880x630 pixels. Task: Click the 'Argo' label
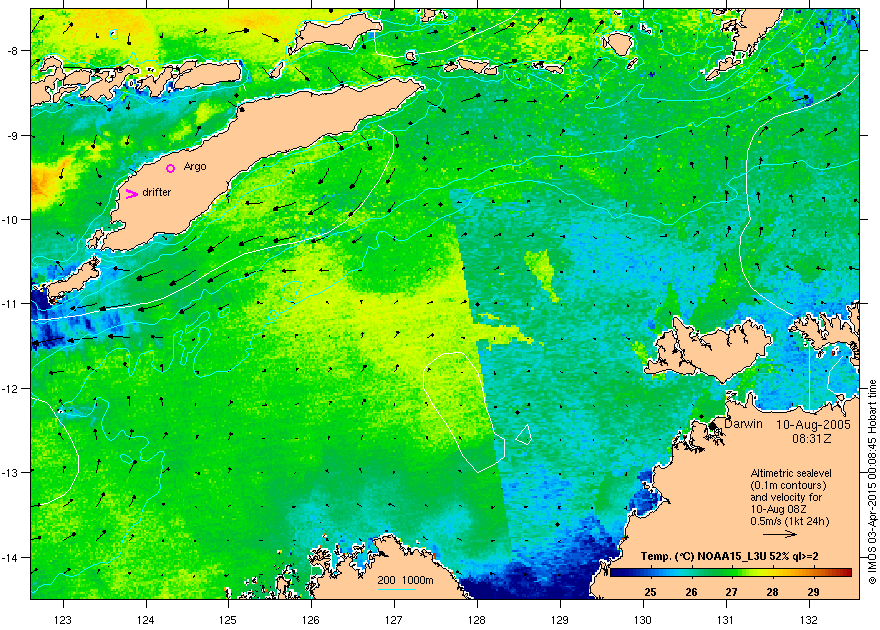coord(195,167)
